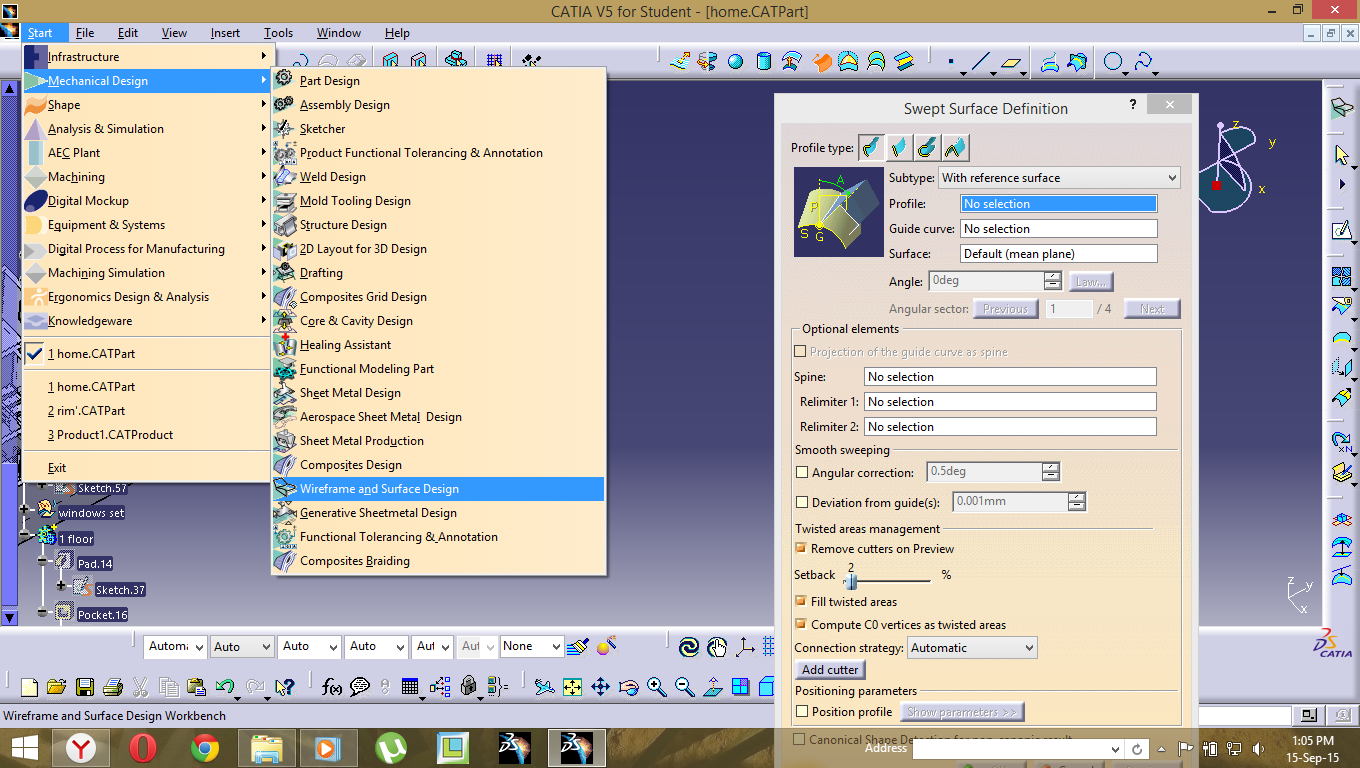Select Generative Sheetmetal Design entry
Image resolution: width=1360 pixels, height=768 pixels.
pos(438,513)
